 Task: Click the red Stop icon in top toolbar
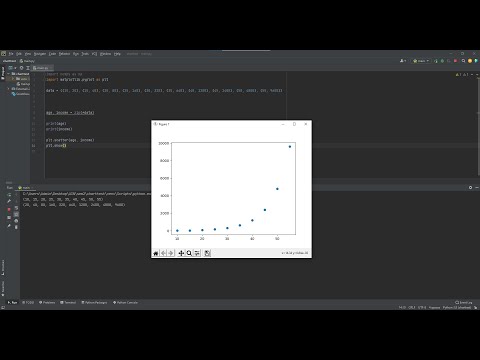[456, 61]
